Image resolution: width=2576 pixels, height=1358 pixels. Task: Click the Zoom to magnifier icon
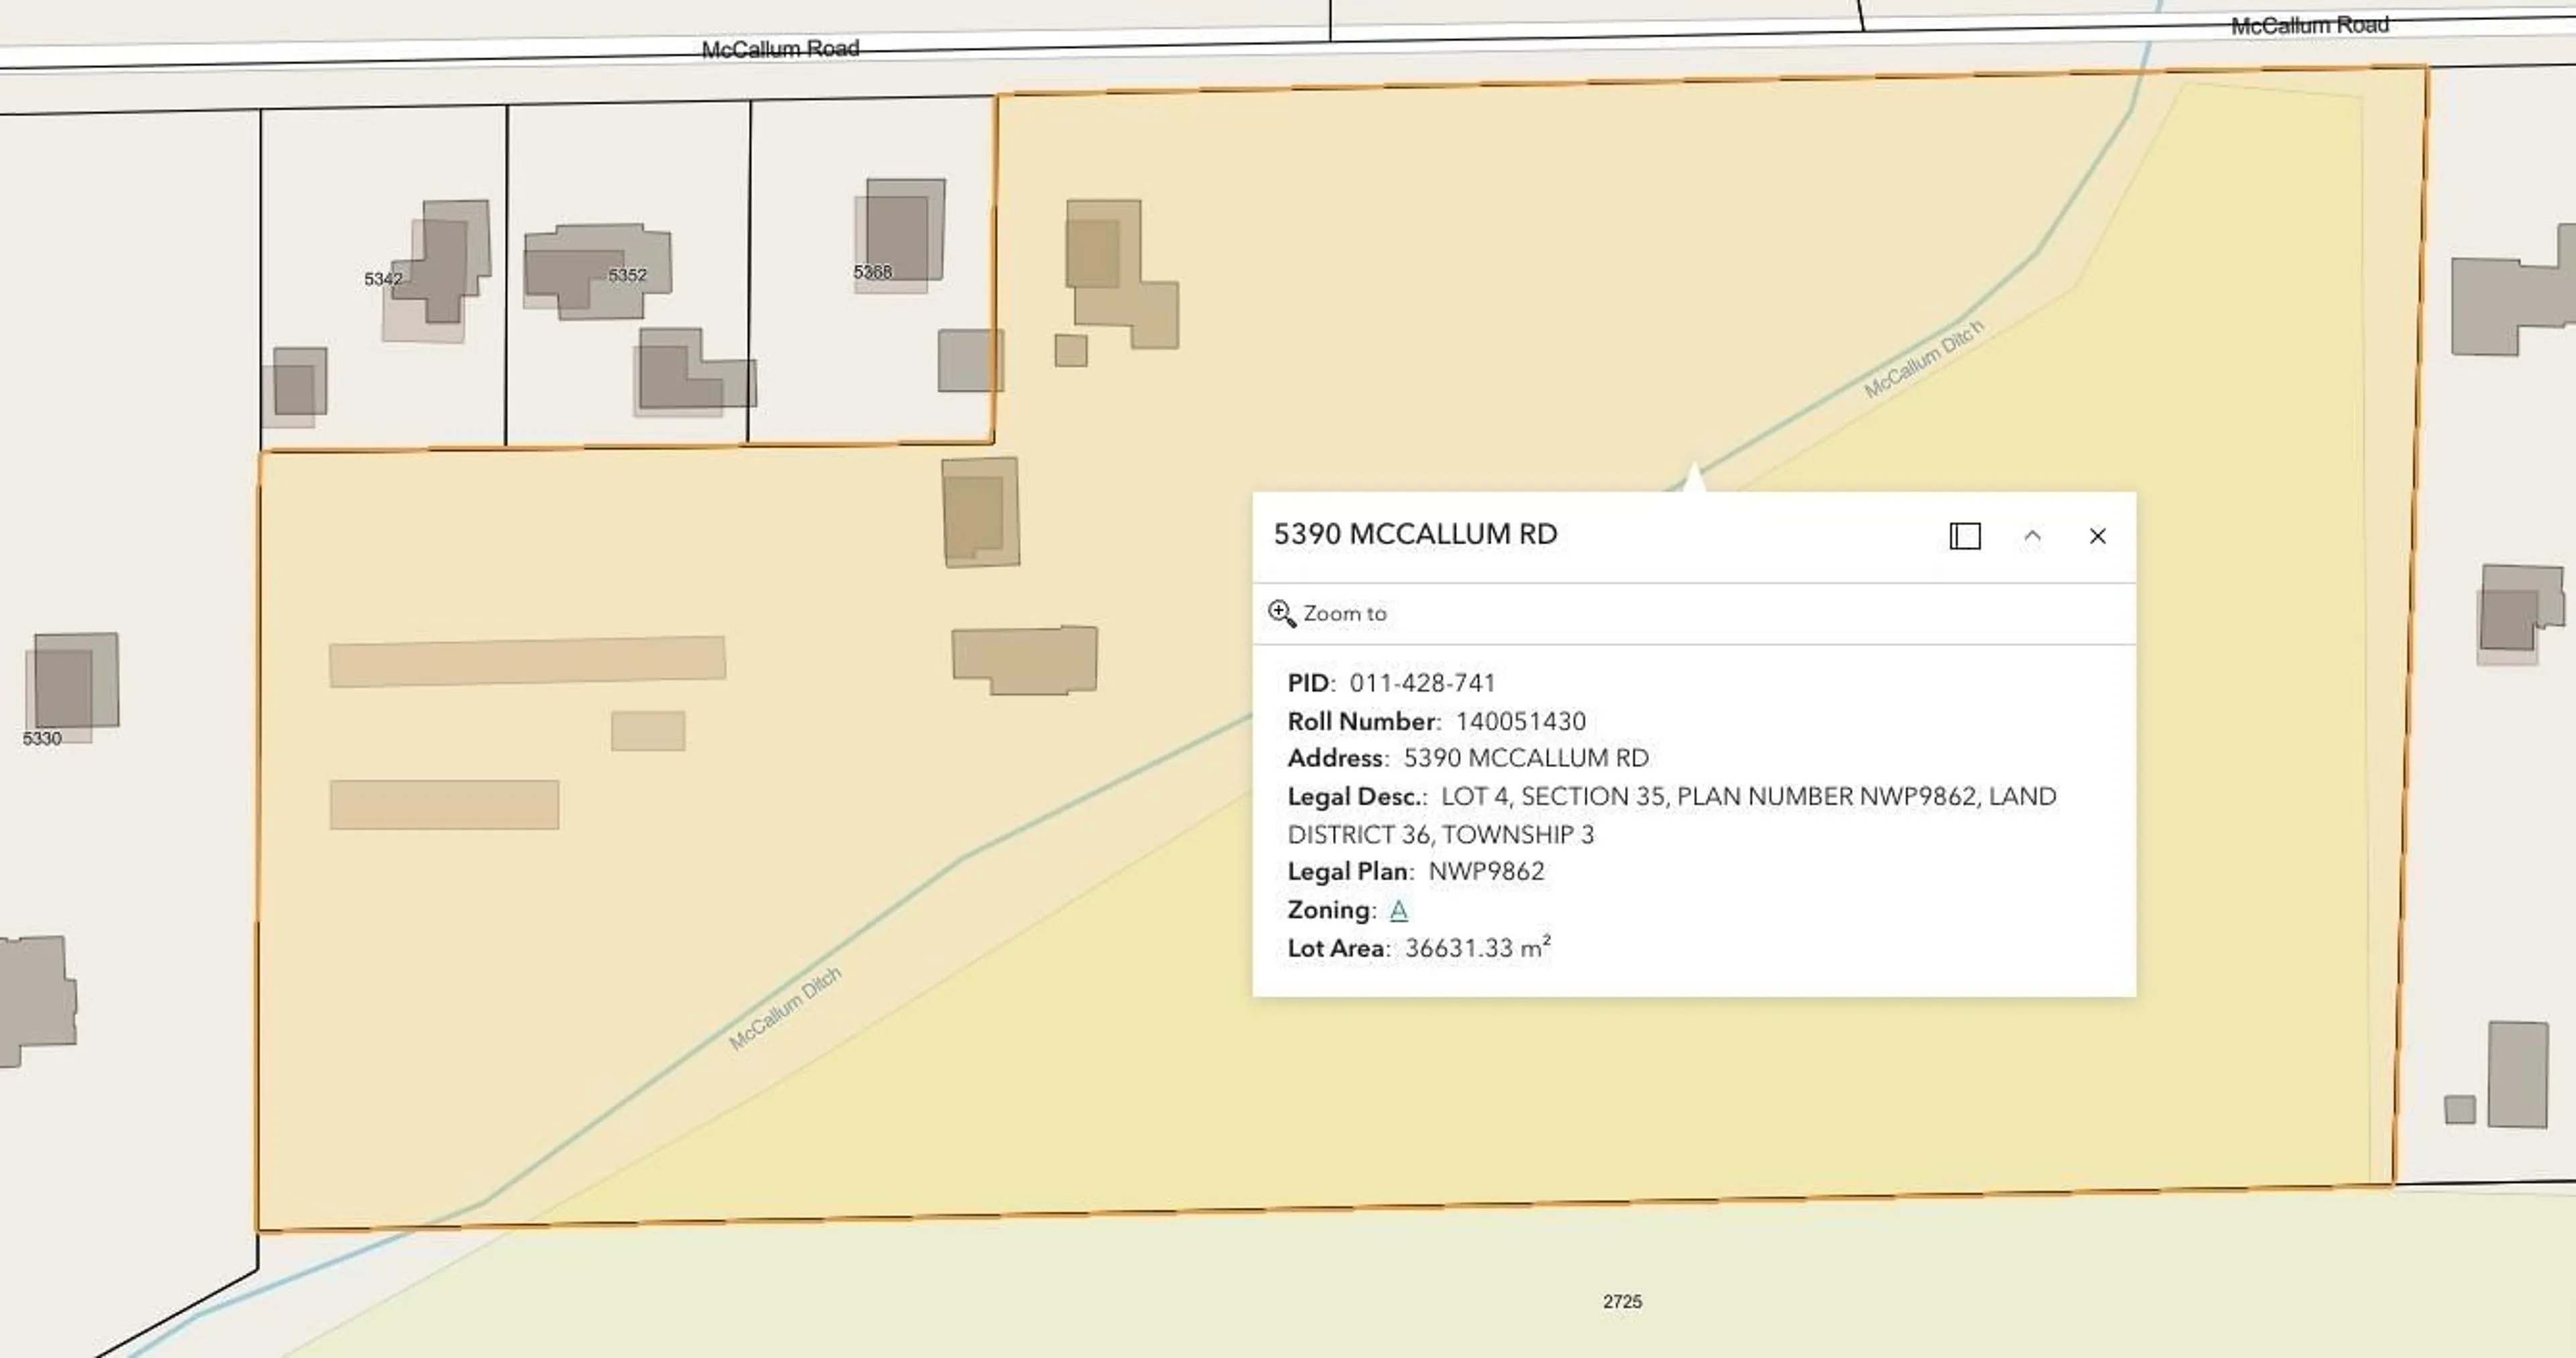(1282, 613)
